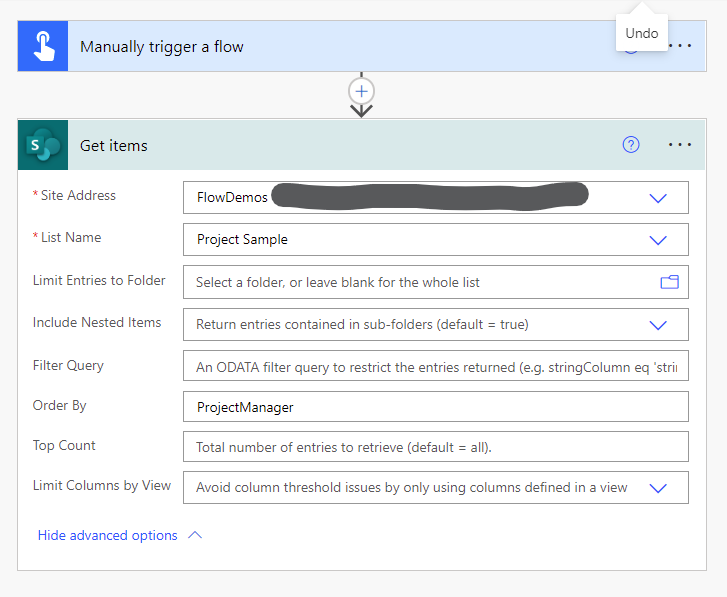
Task: Expand the Include Nested Items dropdown
Action: [x=658, y=325]
